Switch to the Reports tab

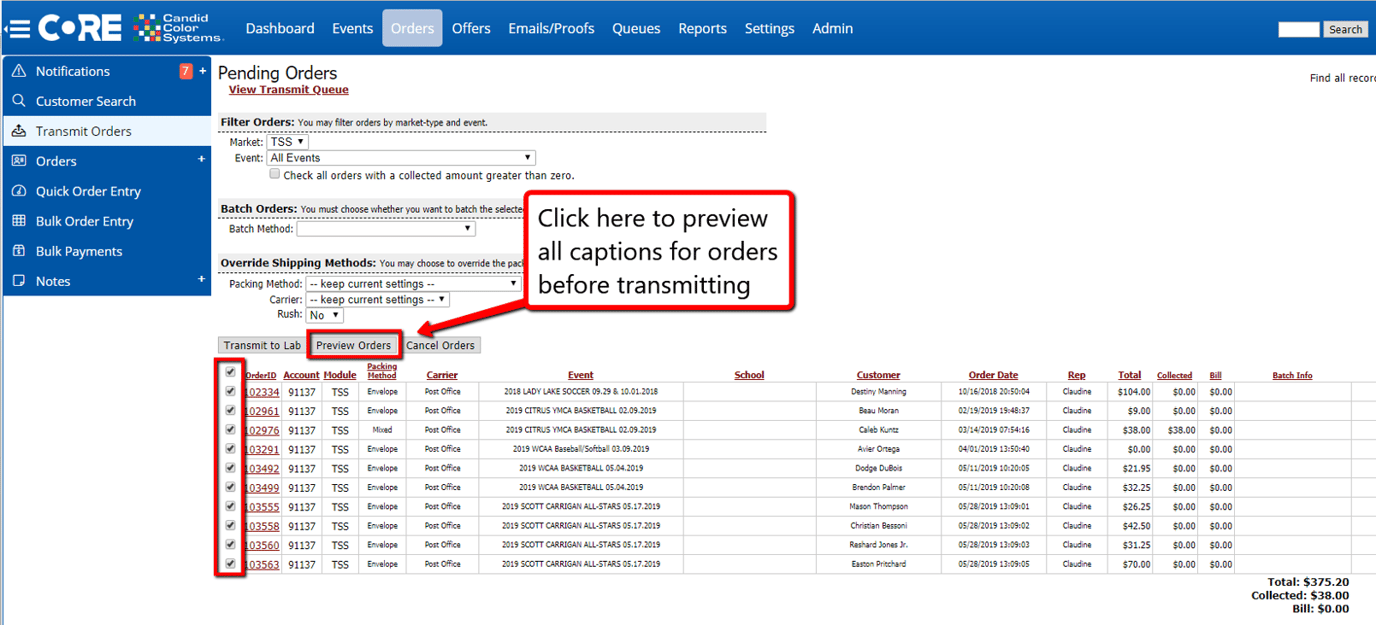click(702, 28)
